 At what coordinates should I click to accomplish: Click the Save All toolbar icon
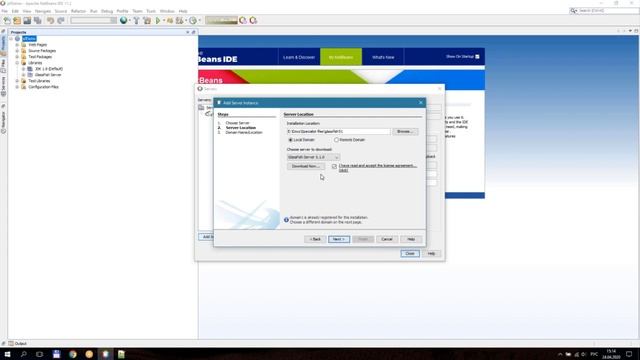(38, 20)
